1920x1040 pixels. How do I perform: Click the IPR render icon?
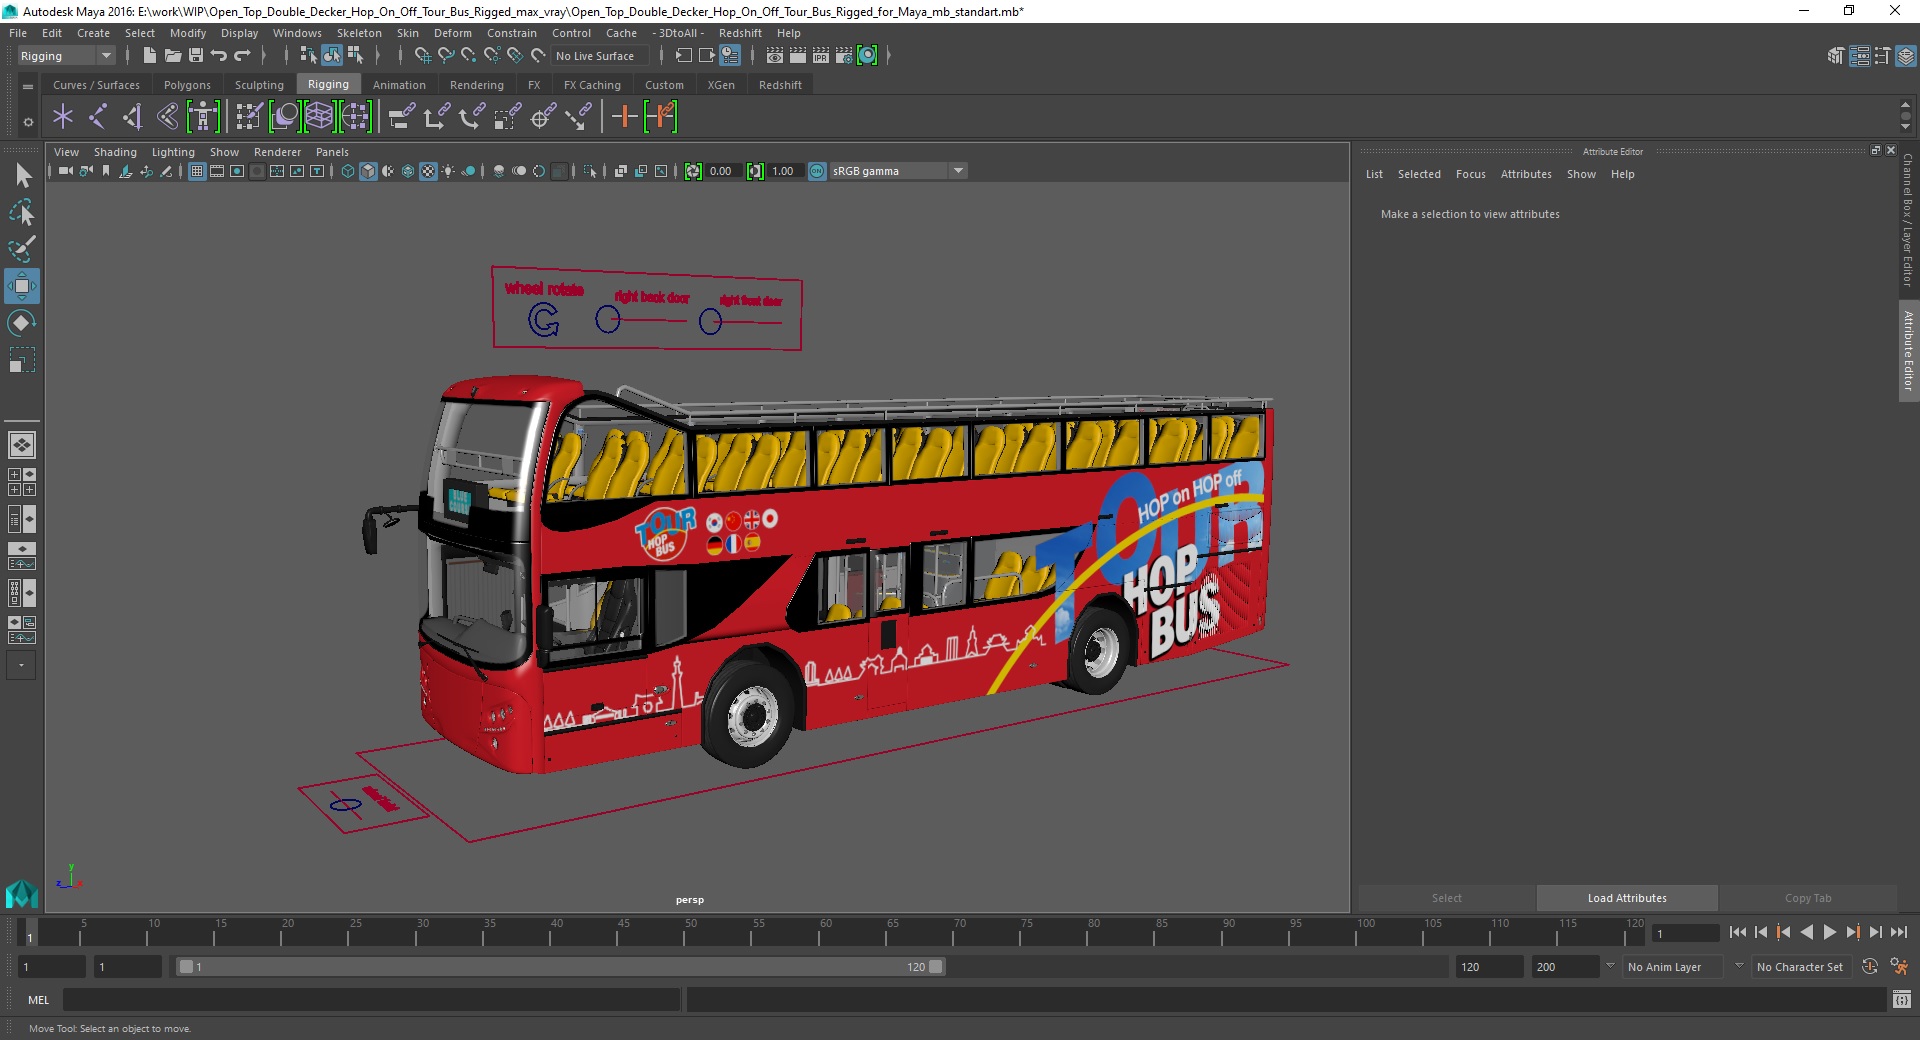(821, 56)
